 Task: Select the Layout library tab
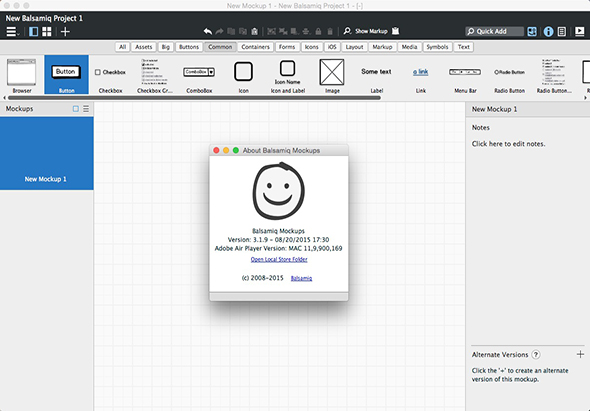pyautogui.click(x=354, y=47)
